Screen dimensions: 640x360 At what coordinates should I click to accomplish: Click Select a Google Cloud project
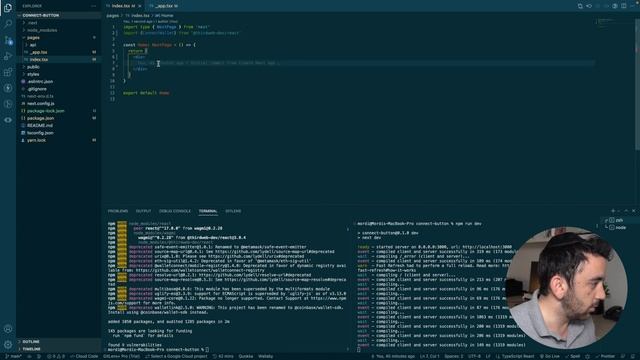coord(176,356)
